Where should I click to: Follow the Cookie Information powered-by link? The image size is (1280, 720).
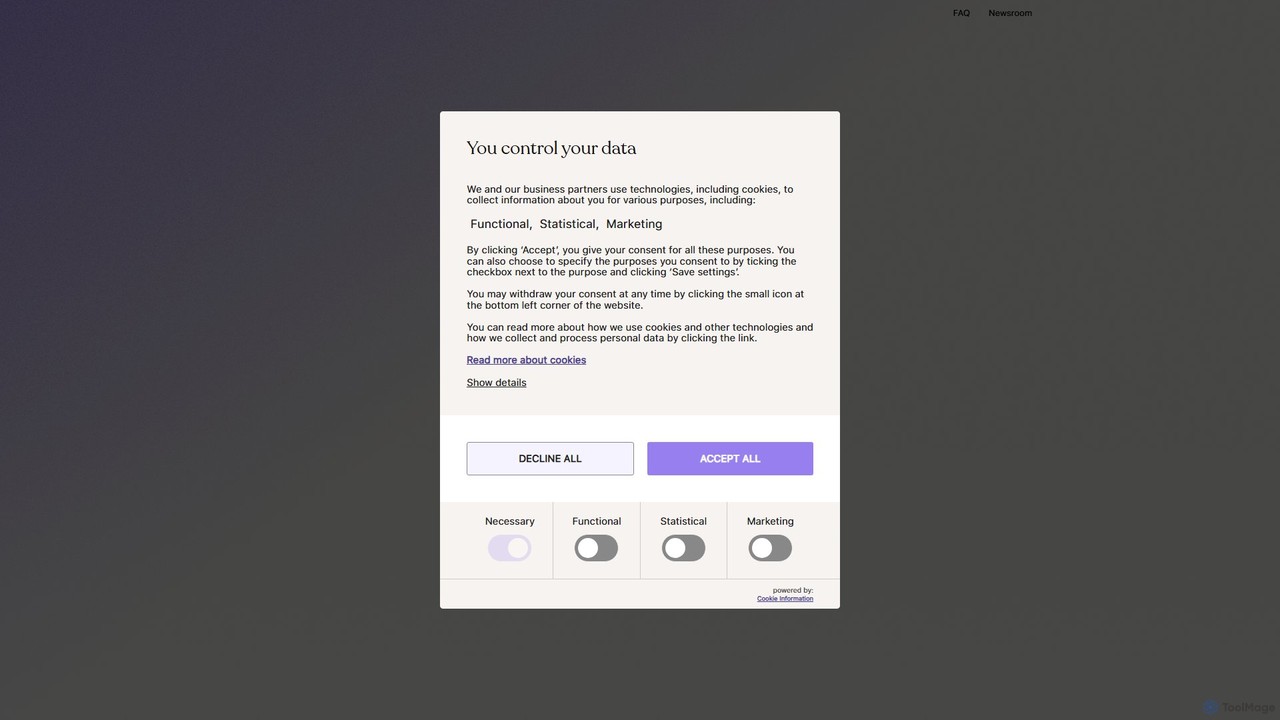(x=785, y=599)
